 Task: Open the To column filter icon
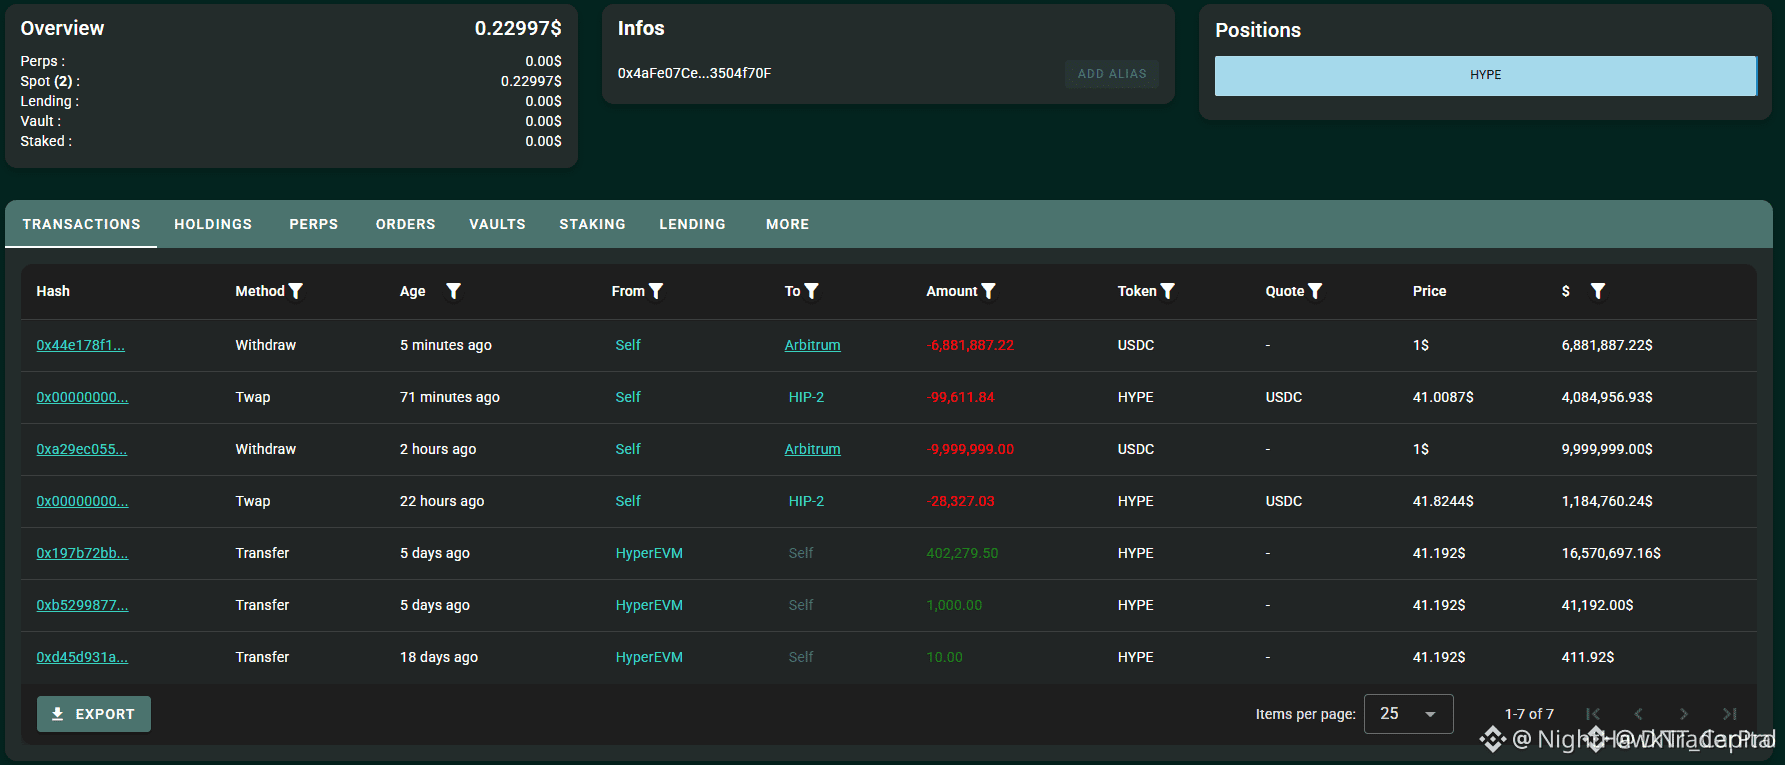tap(811, 291)
